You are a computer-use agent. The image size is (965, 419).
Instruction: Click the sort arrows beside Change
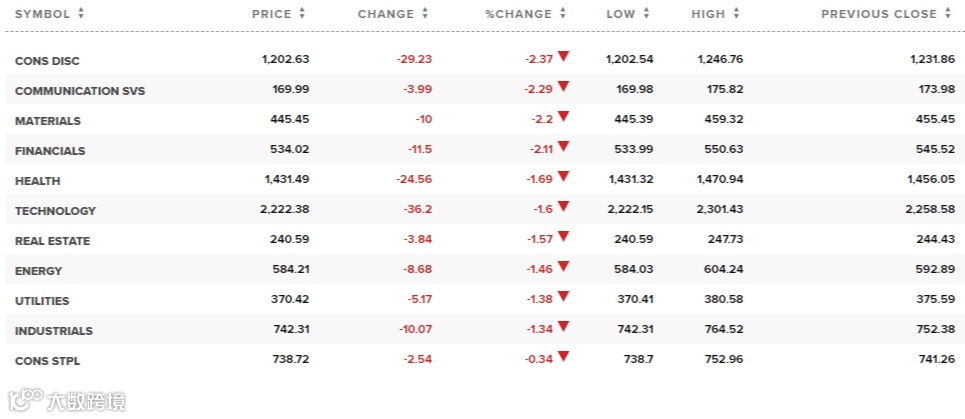[425, 14]
